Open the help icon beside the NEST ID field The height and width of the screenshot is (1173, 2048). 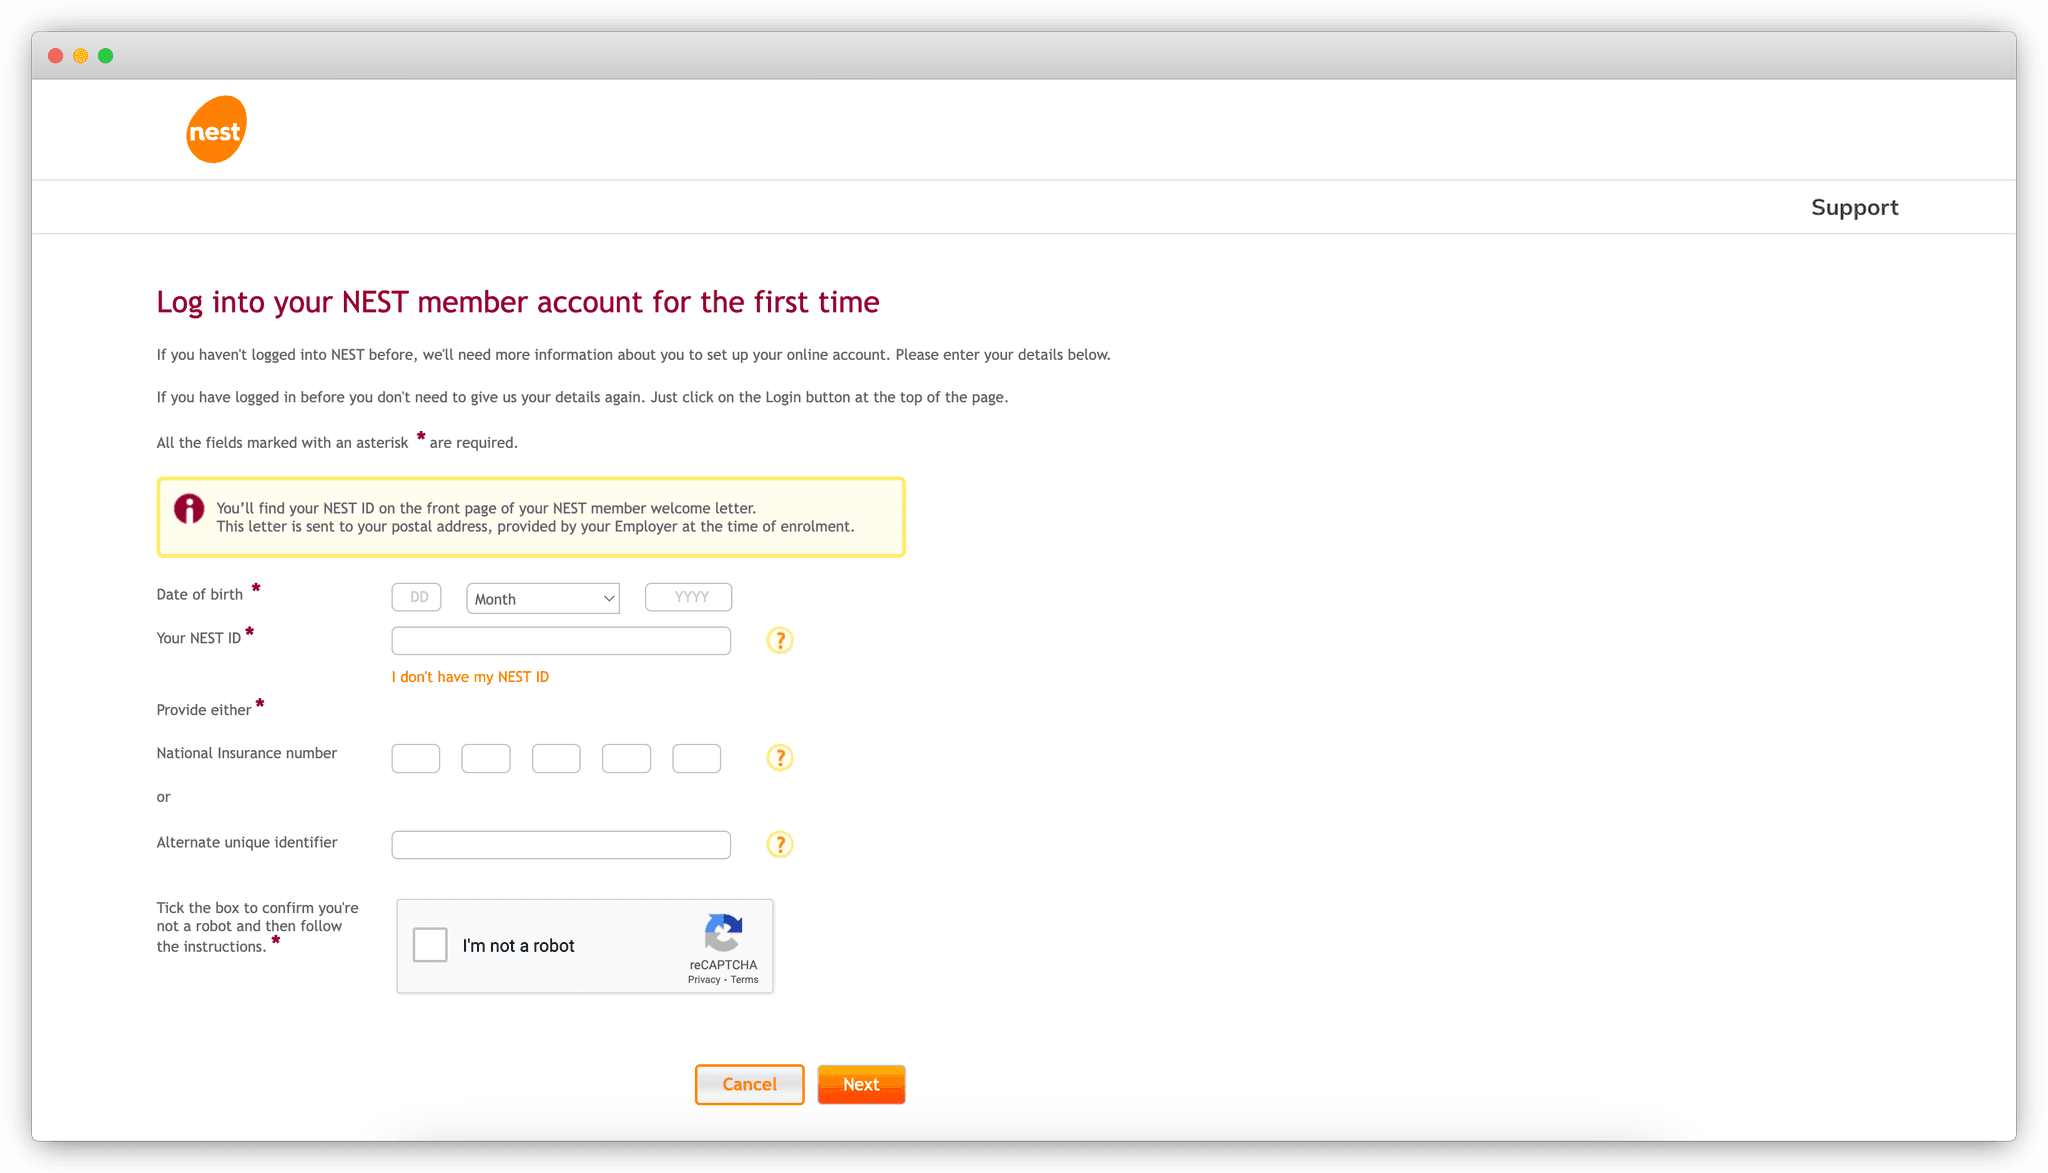779,640
